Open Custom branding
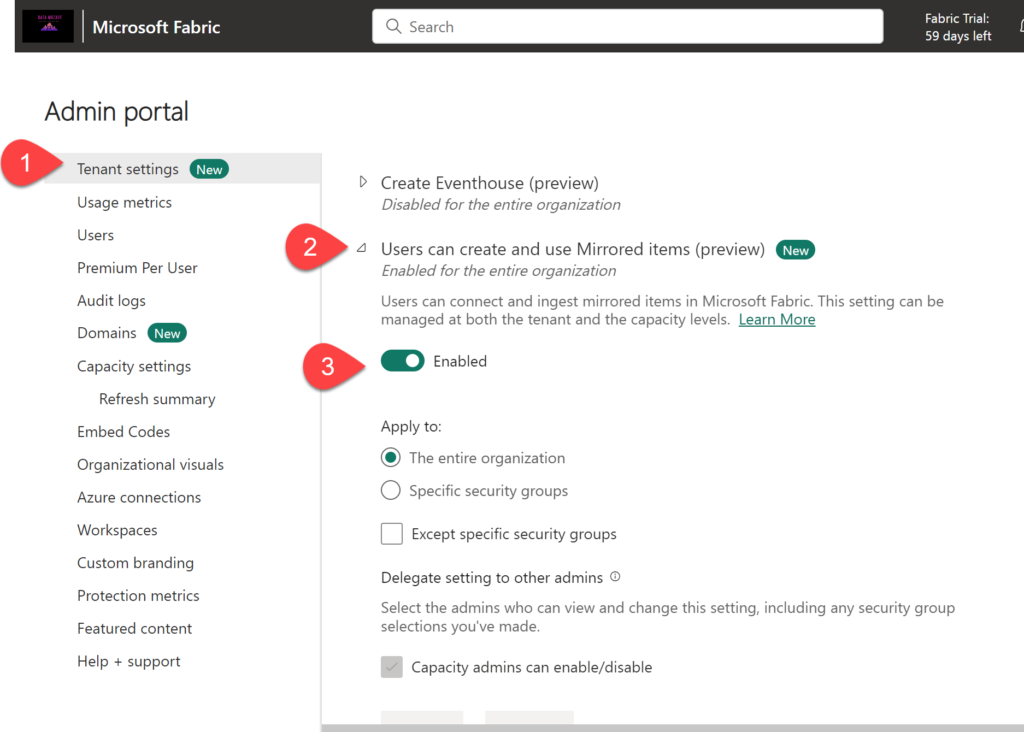Image resolution: width=1024 pixels, height=732 pixels. tap(135, 563)
